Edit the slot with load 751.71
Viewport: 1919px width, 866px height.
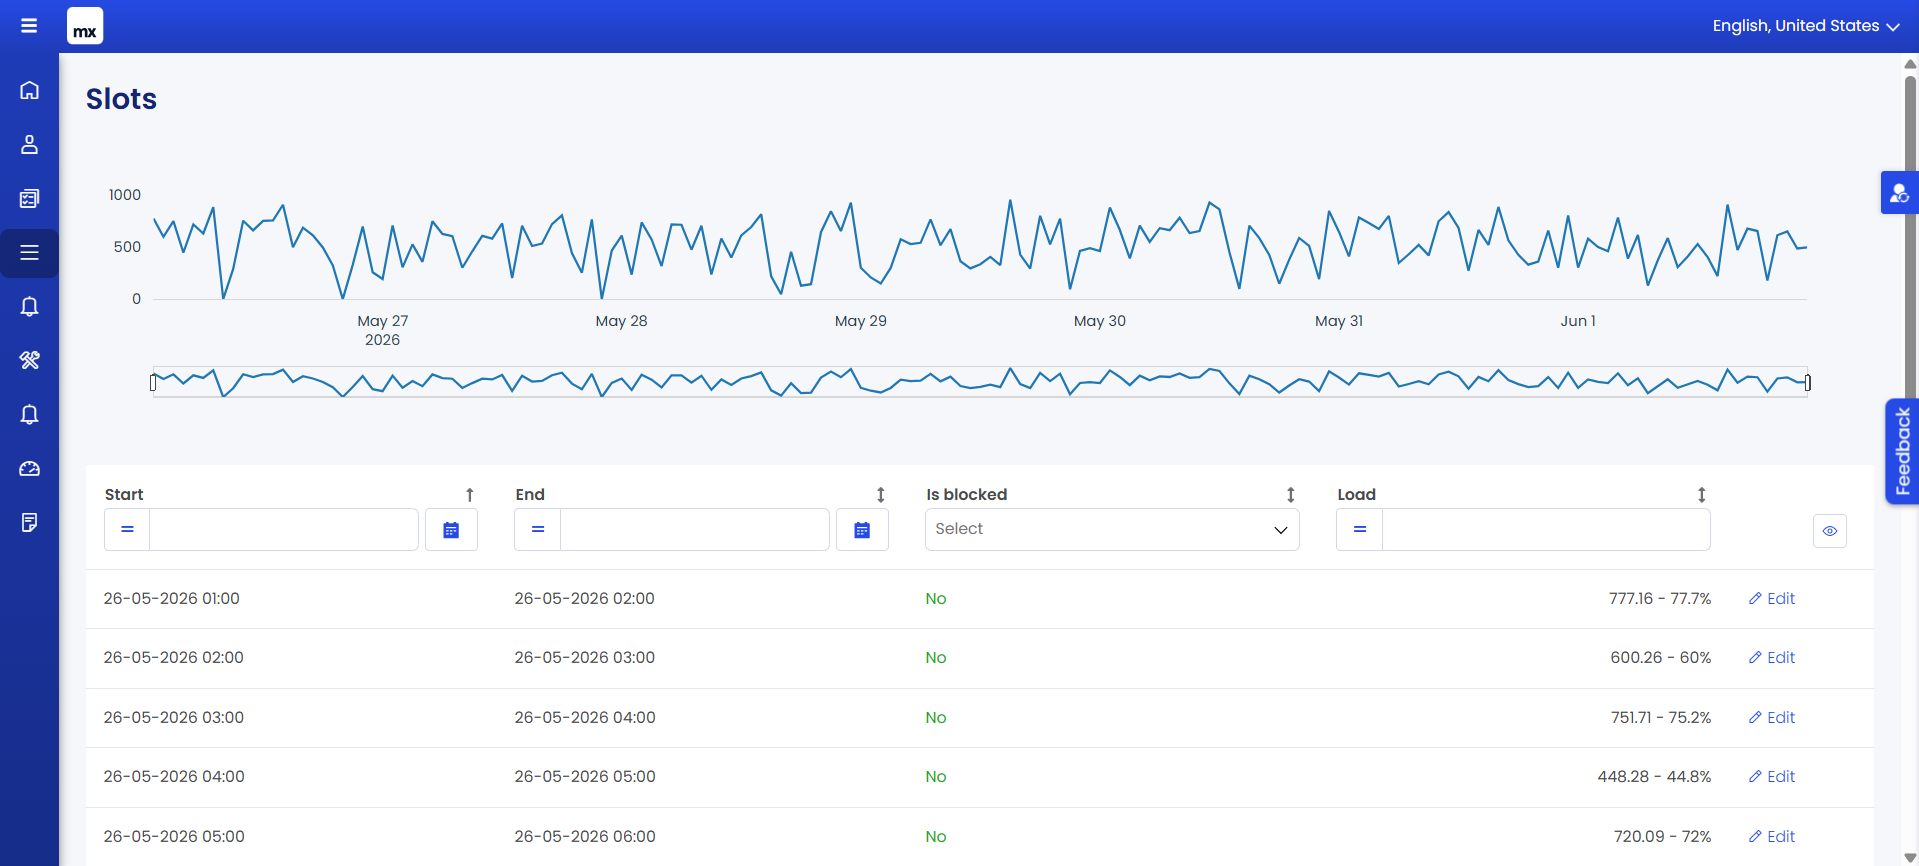(1772, 718)
